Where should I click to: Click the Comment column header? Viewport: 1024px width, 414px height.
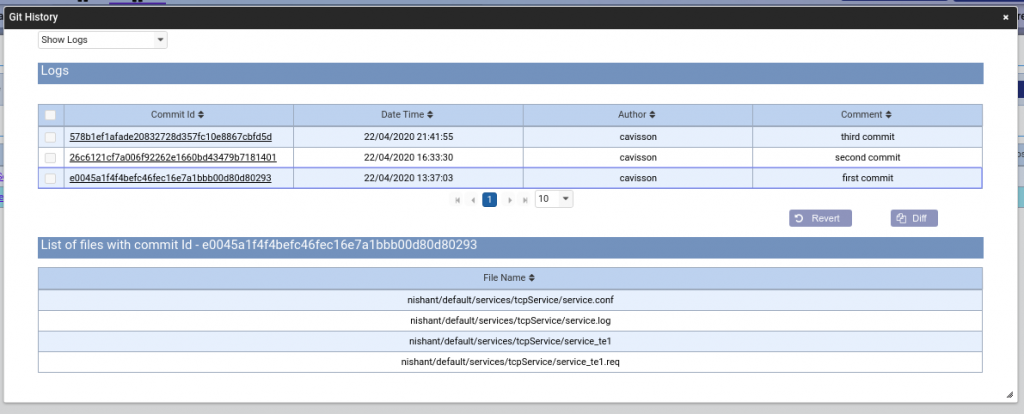(x=867, y=115)
